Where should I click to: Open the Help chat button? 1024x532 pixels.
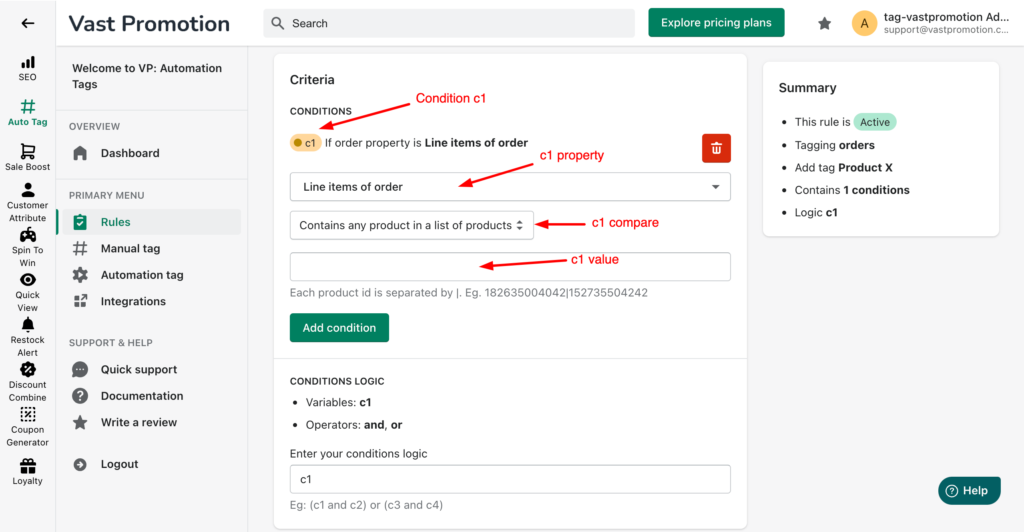[969, 491]
